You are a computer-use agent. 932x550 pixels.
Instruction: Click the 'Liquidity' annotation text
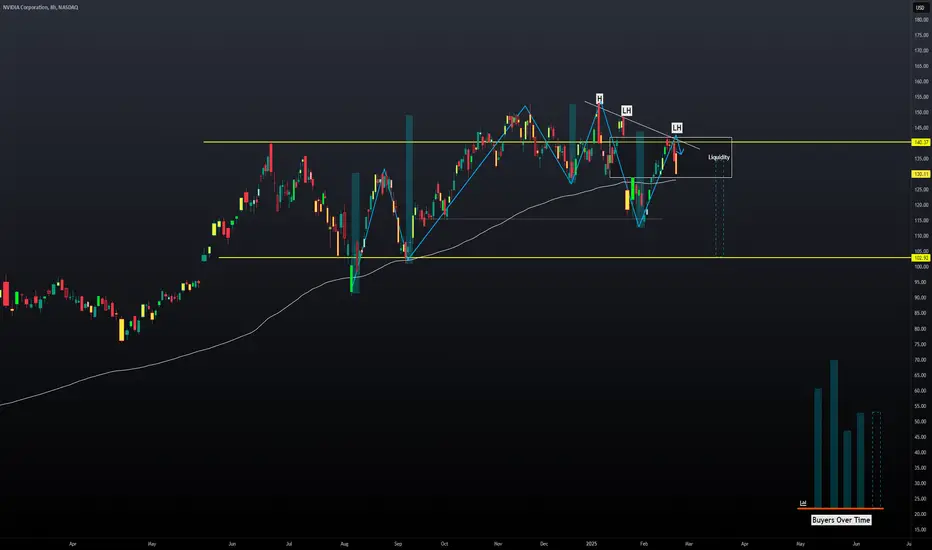[719, 158]
